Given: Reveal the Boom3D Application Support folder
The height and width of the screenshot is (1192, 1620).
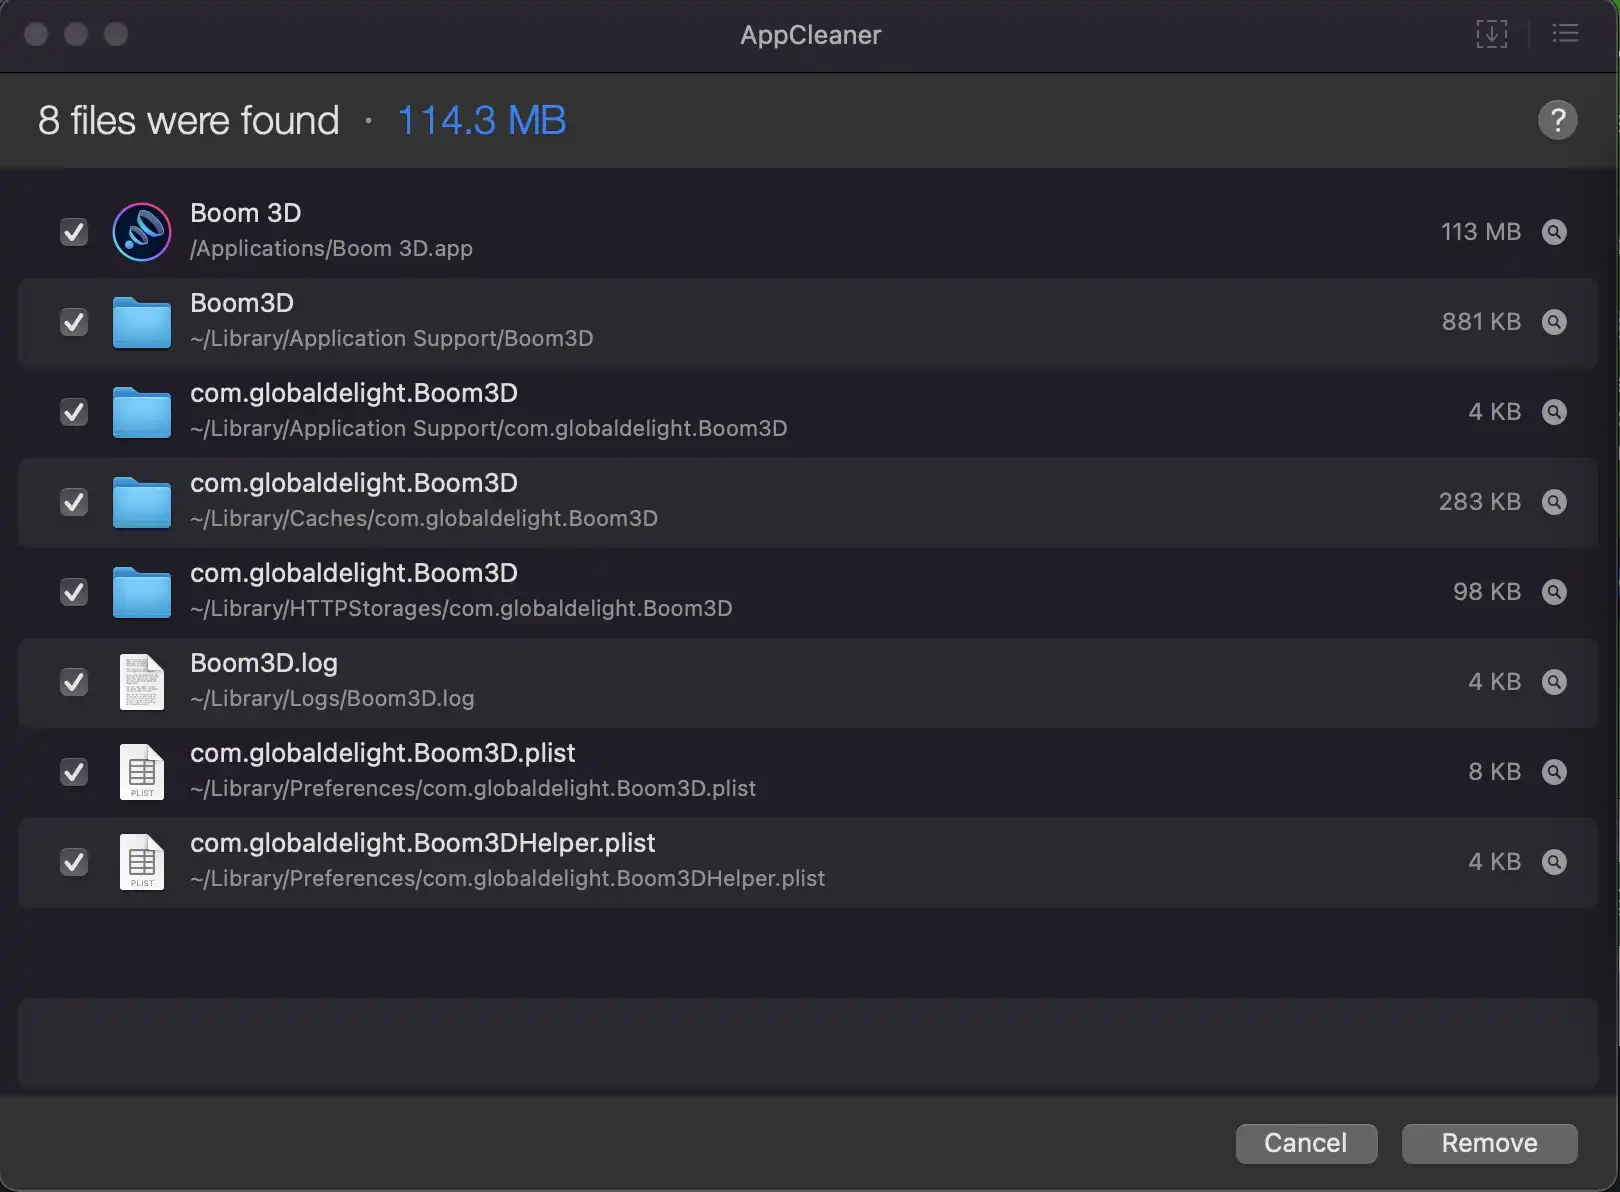Looking at the screenshot, I should [x=1554, y=322].
